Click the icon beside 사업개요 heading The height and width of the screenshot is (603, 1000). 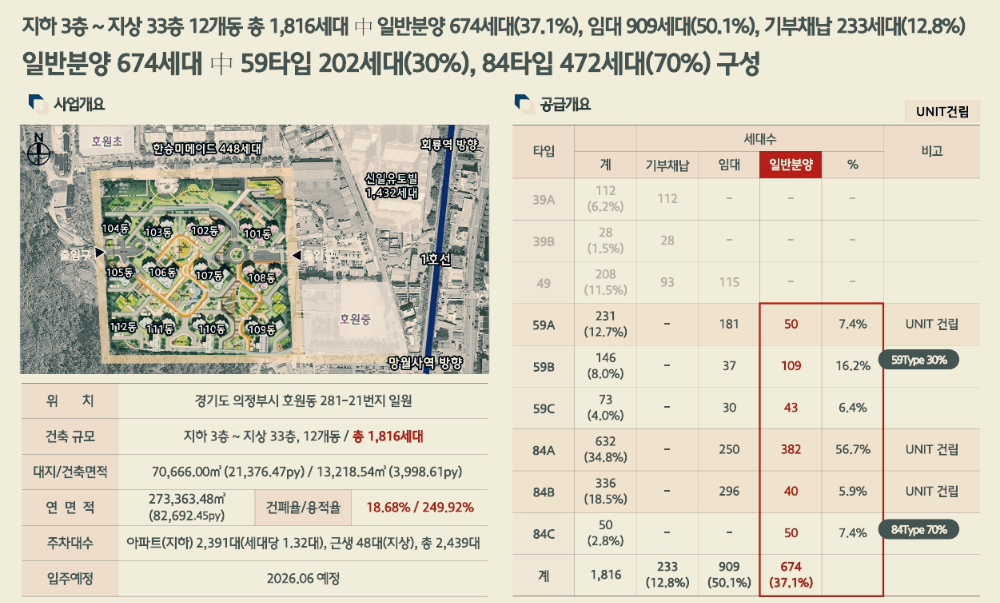pyautogui.click(x=37, y=104)
